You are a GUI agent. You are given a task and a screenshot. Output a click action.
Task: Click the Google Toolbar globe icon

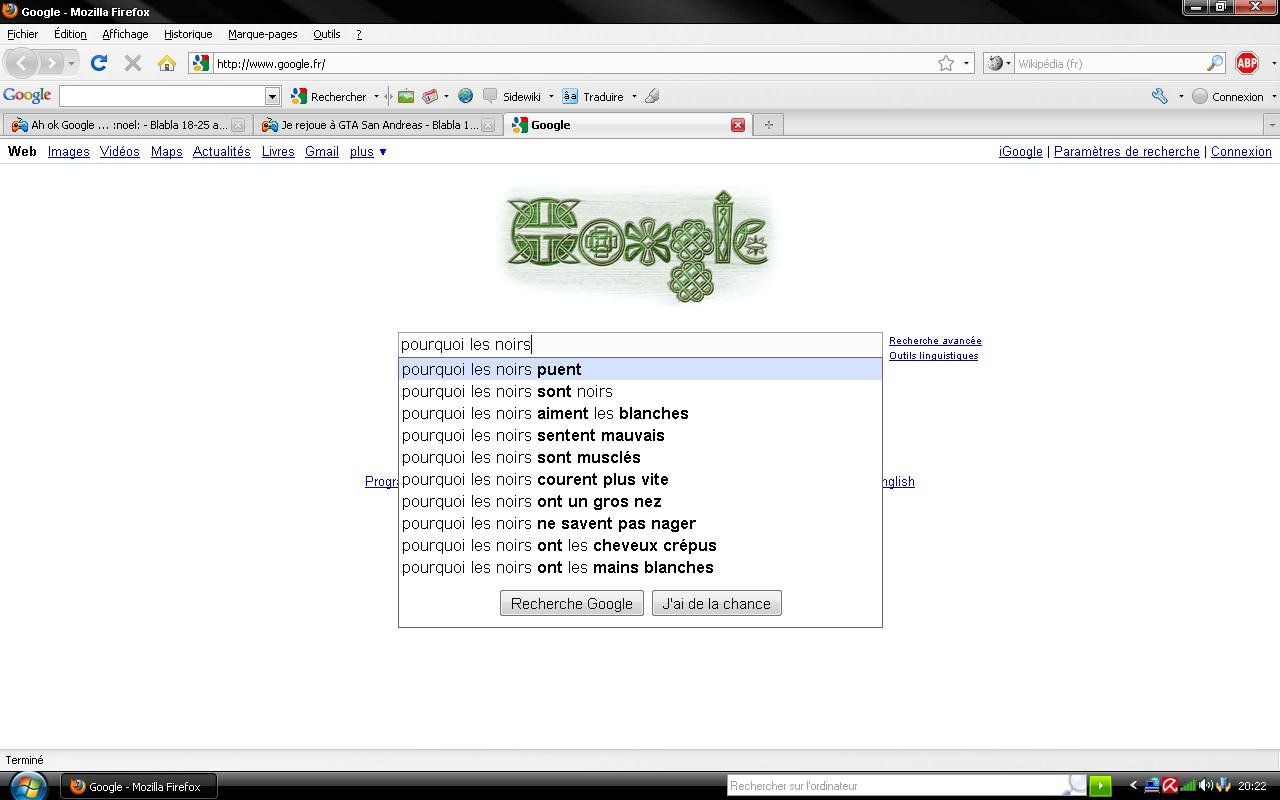[x=465, y=96]
